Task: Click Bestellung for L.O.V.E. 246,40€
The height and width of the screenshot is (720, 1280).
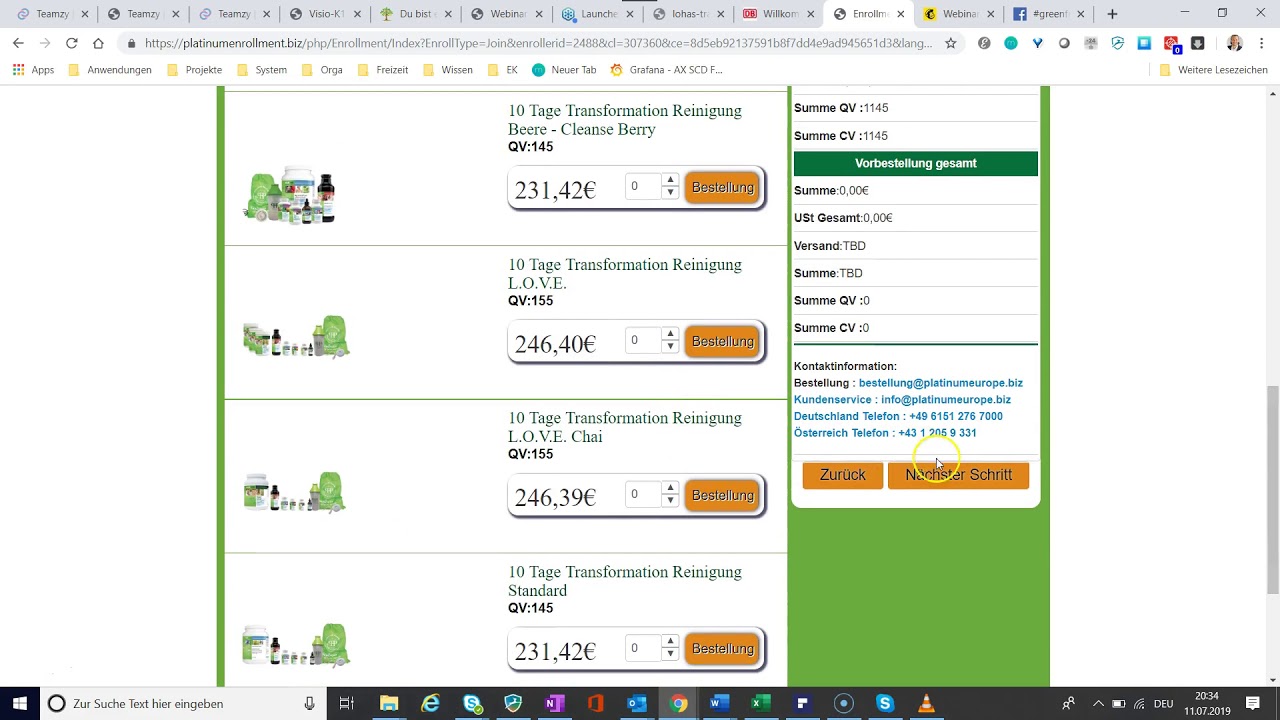Action: tap(722, 341)
